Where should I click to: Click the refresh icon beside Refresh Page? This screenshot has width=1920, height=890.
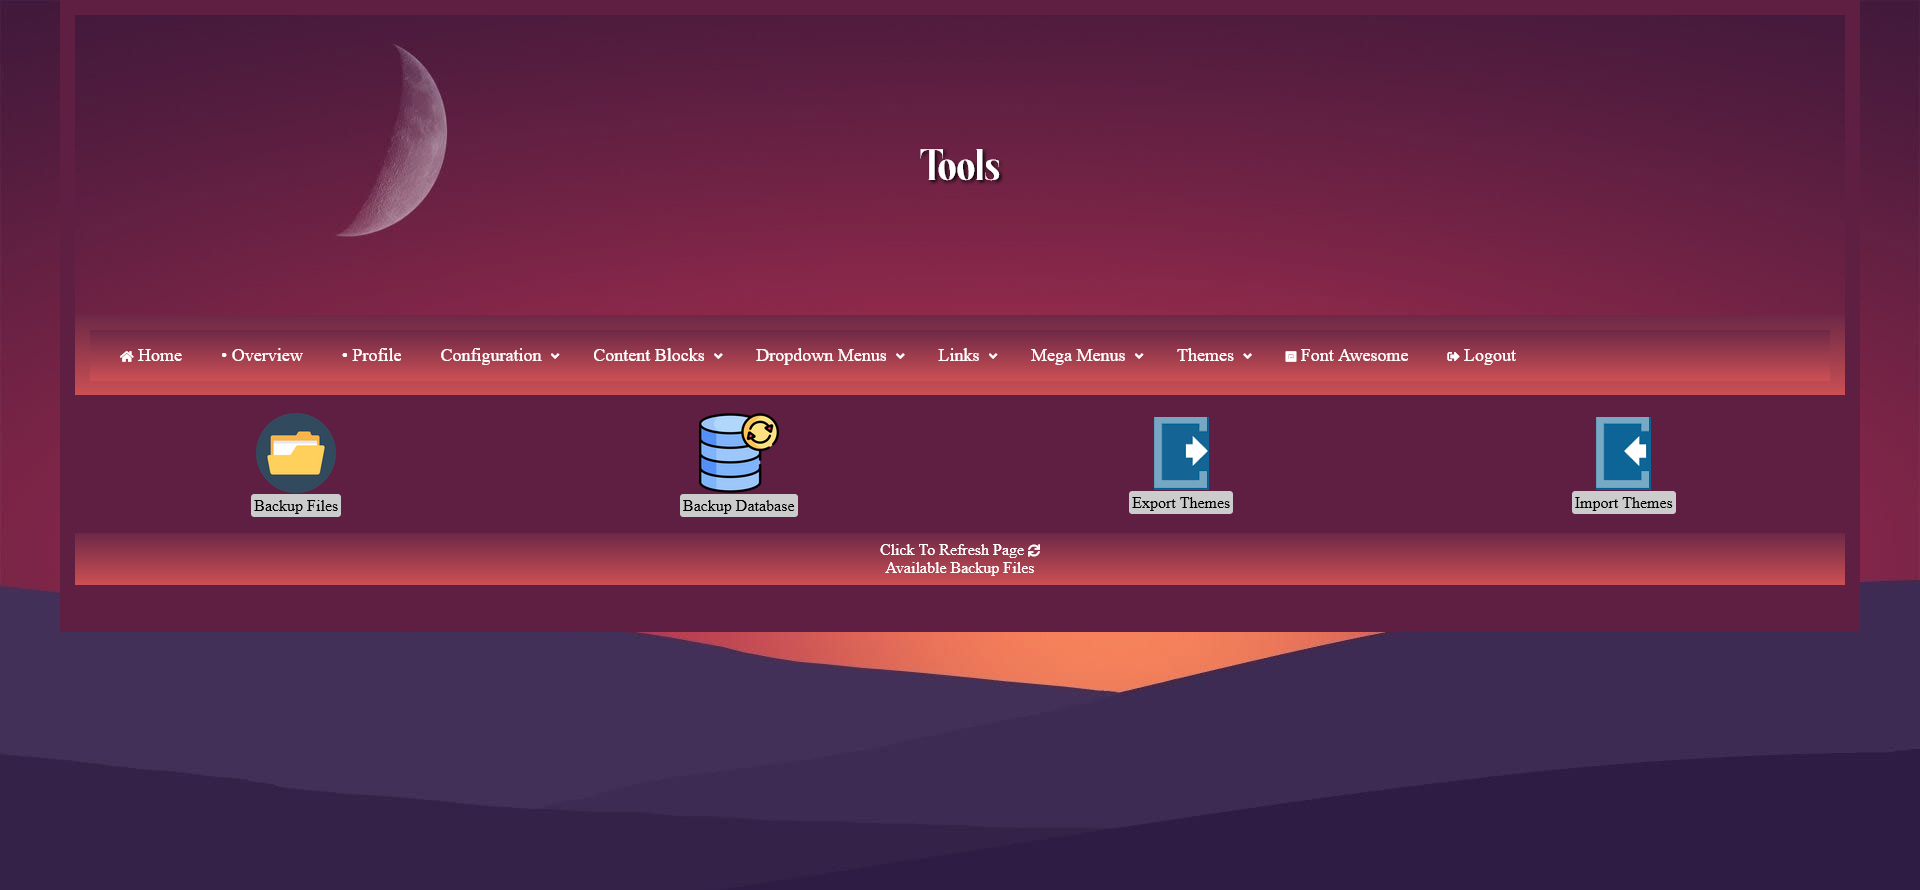point(1034,550)
